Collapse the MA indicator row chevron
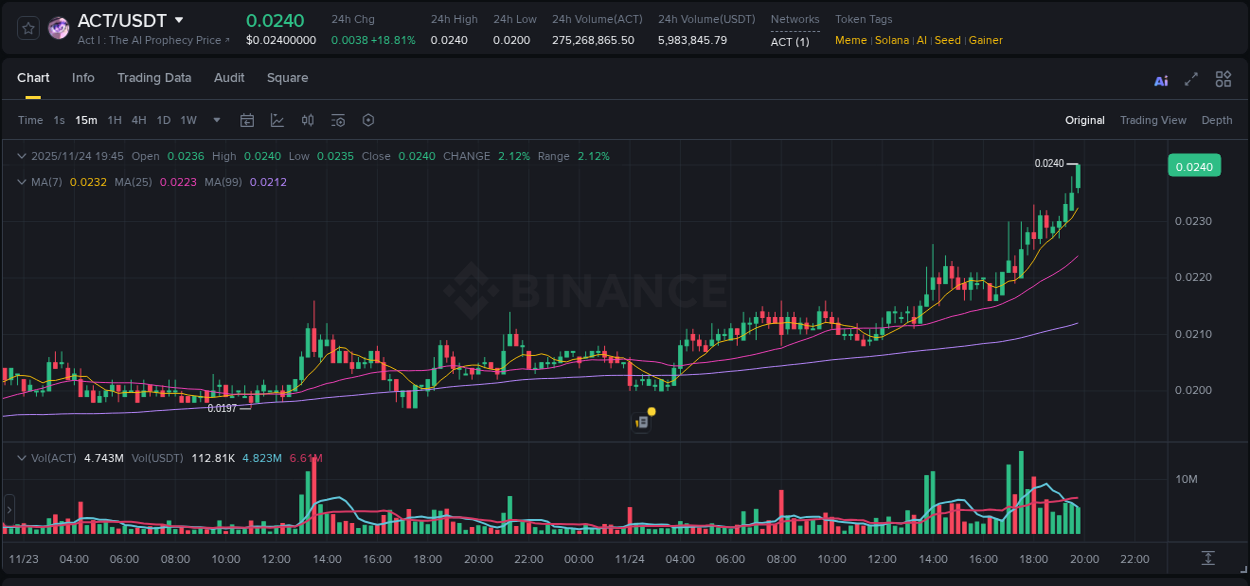This screenshot has height=586, width=1250. [21, 183]
